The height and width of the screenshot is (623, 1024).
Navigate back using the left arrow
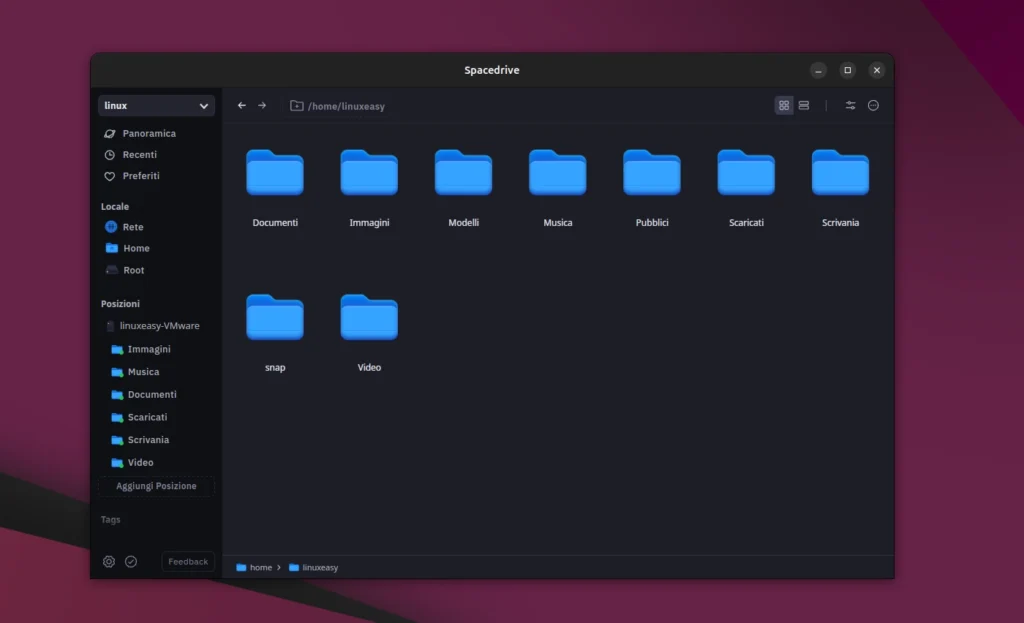241,105
